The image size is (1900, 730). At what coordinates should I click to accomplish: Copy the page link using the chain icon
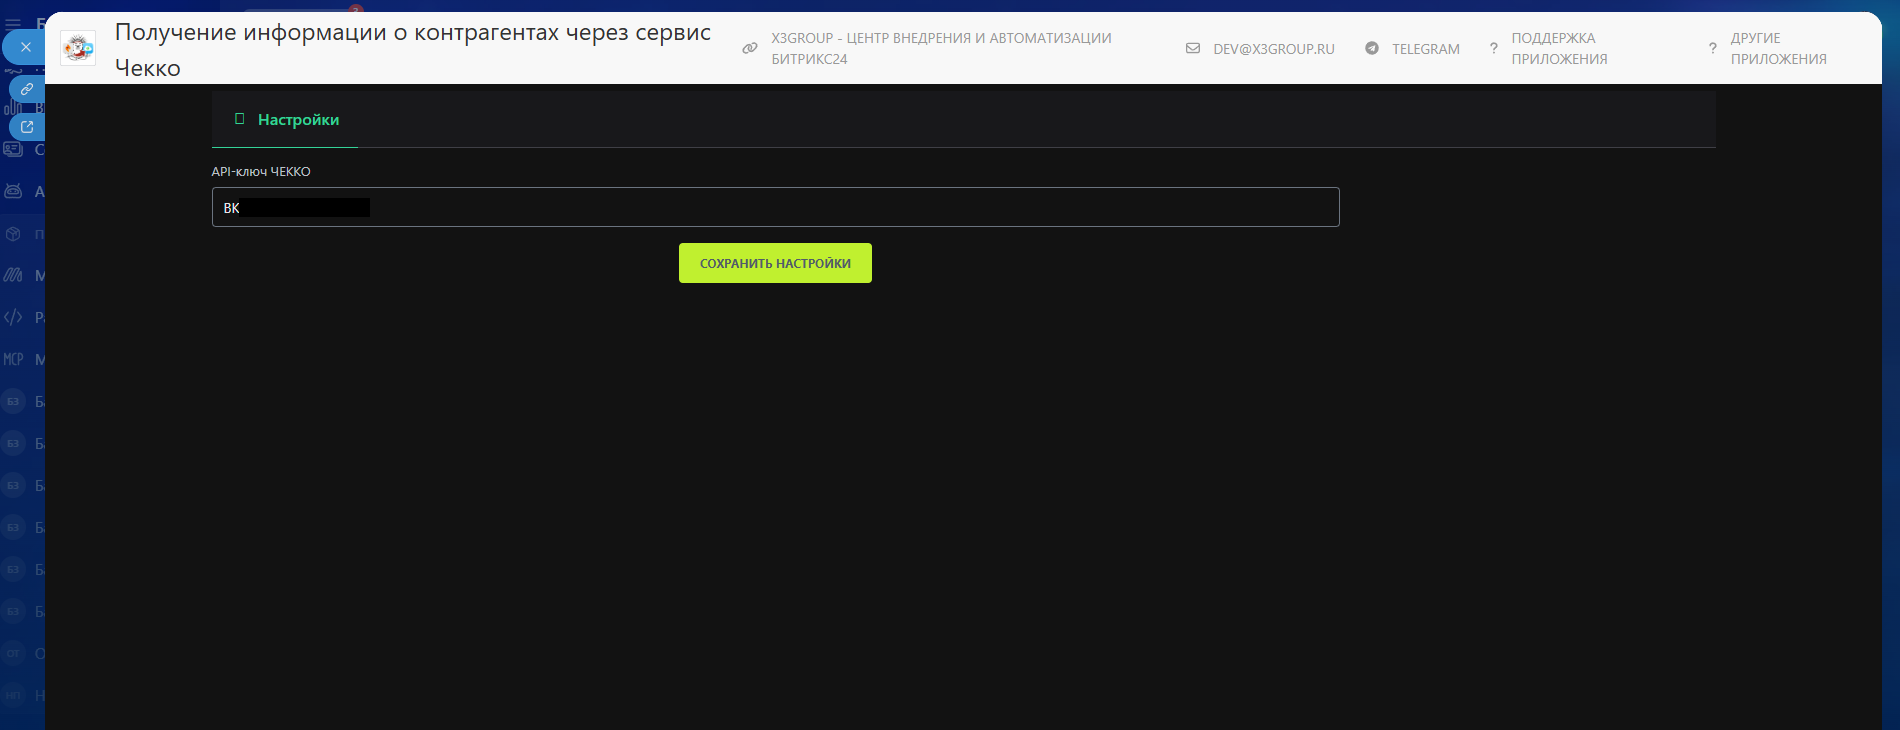pos(27,89)
